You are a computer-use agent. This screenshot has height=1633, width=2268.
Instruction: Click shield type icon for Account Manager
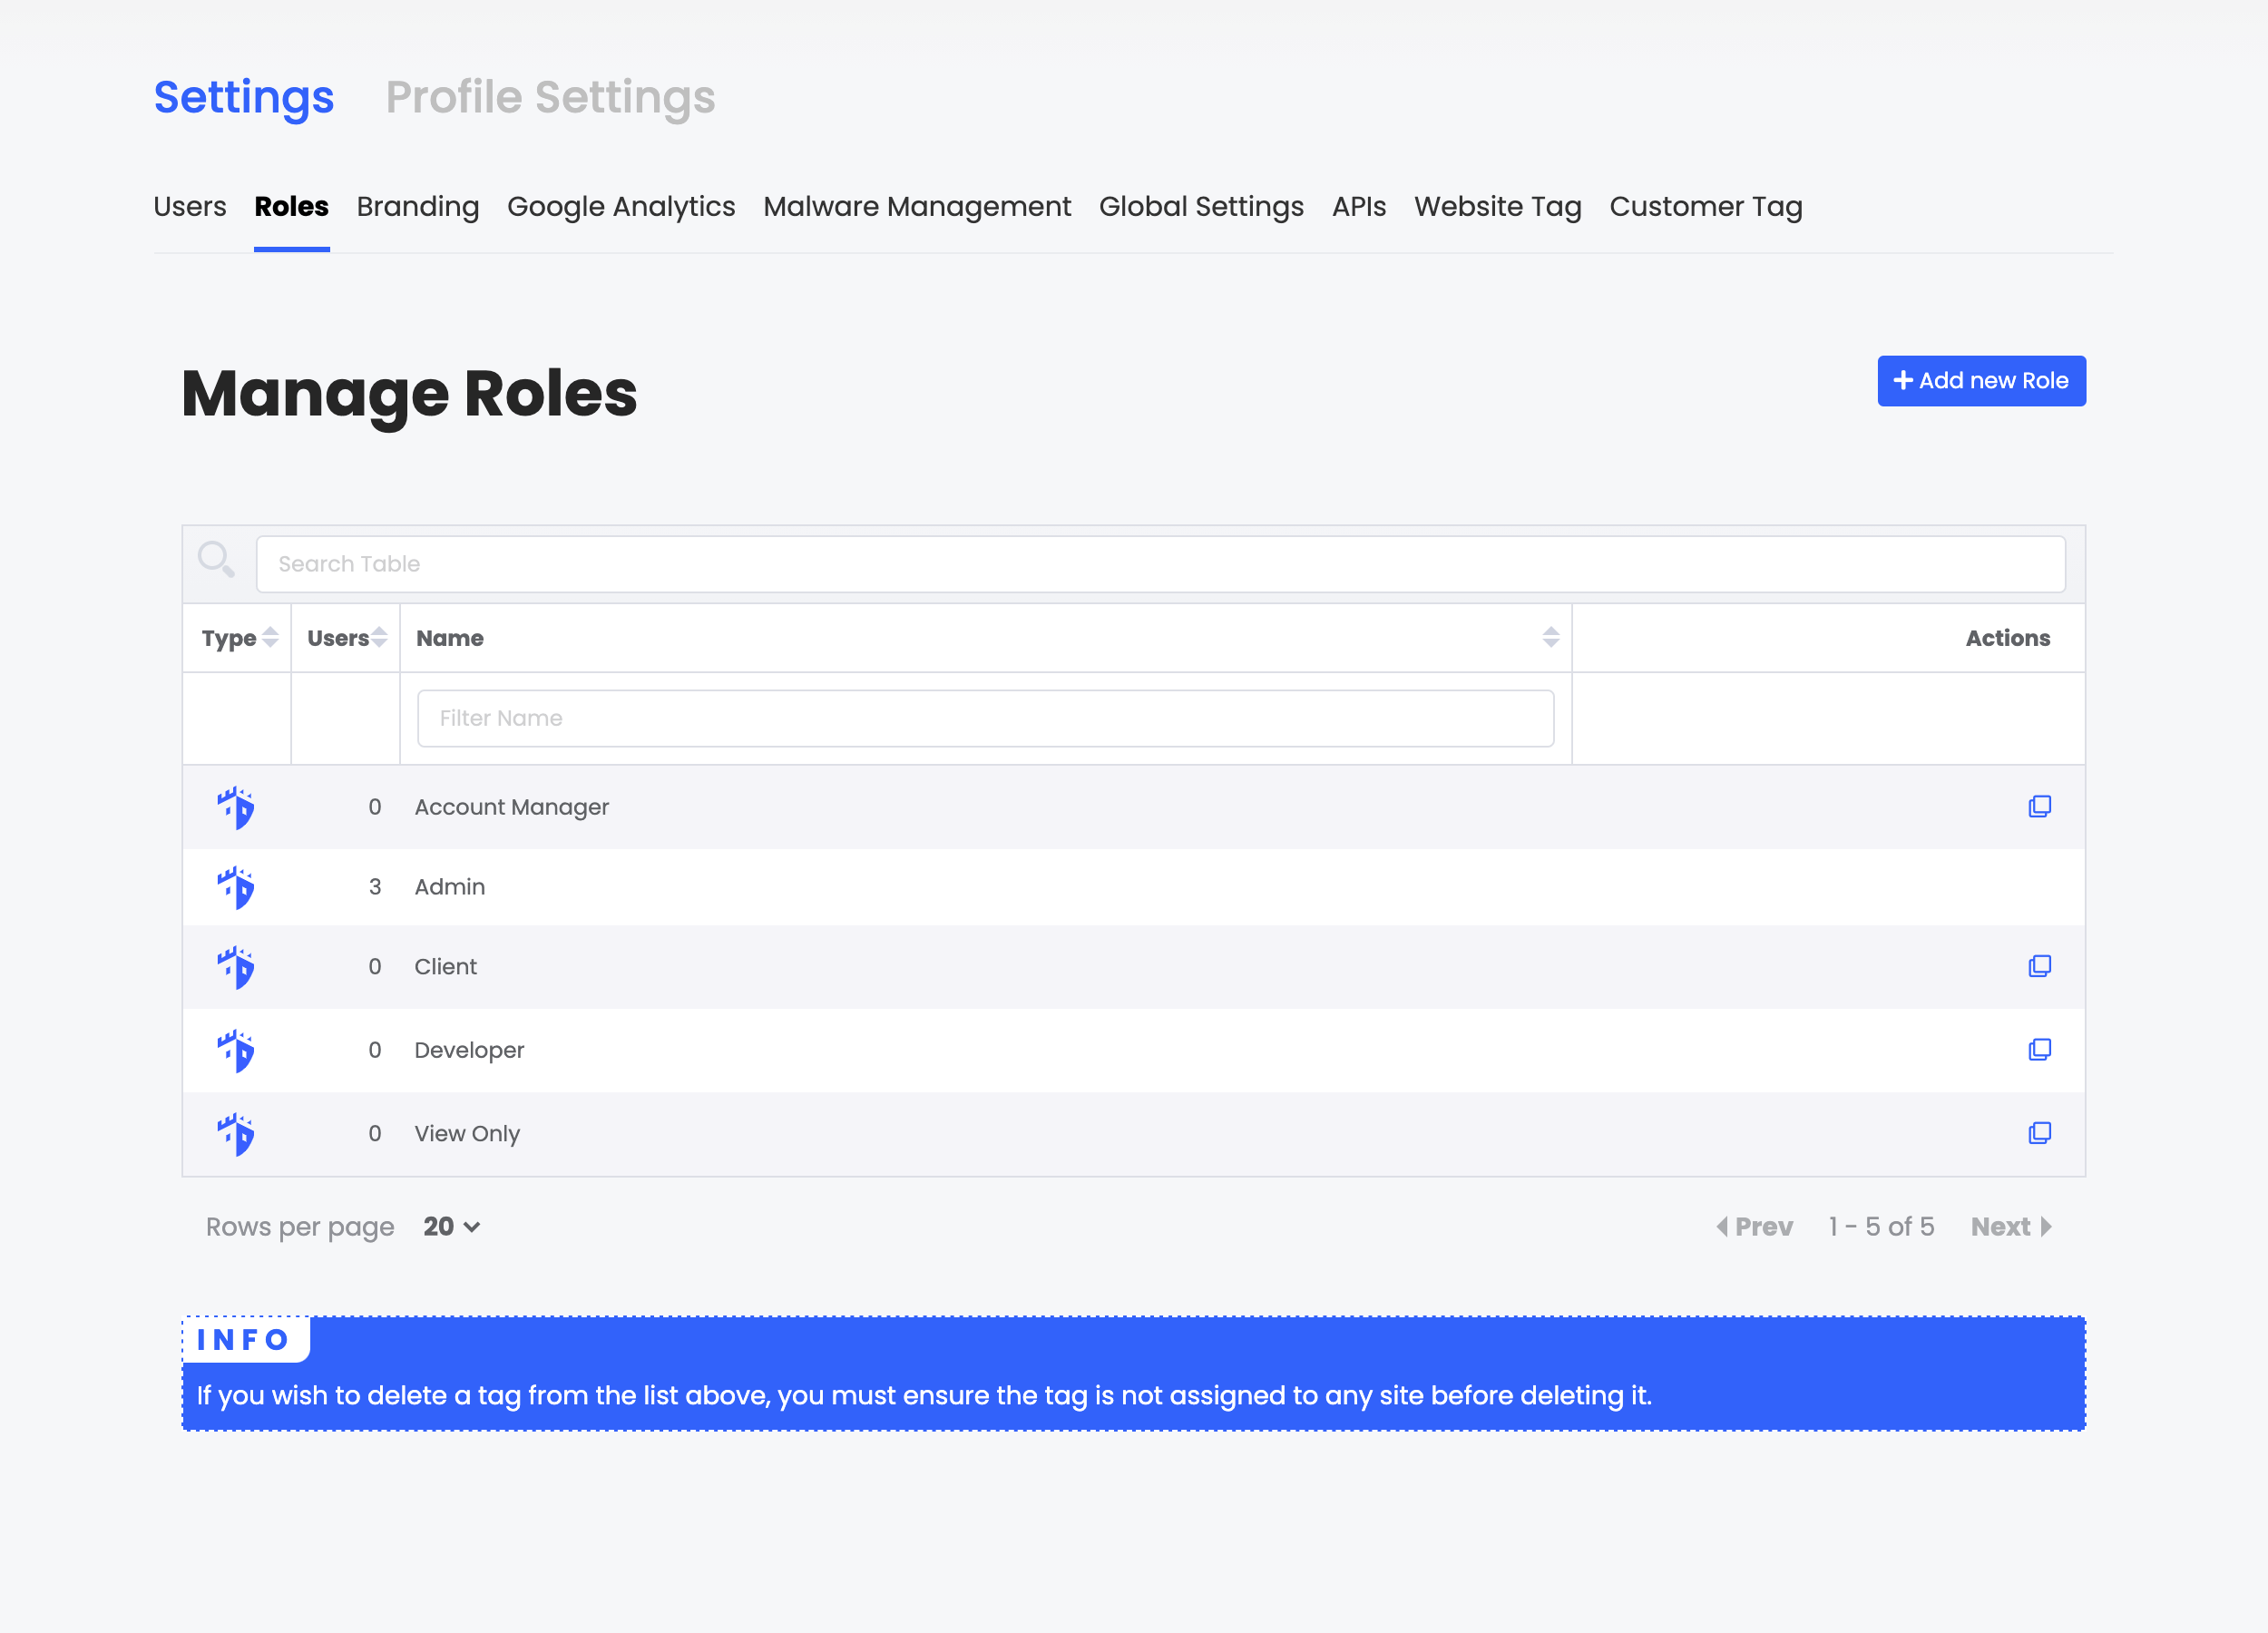[236, 807]
